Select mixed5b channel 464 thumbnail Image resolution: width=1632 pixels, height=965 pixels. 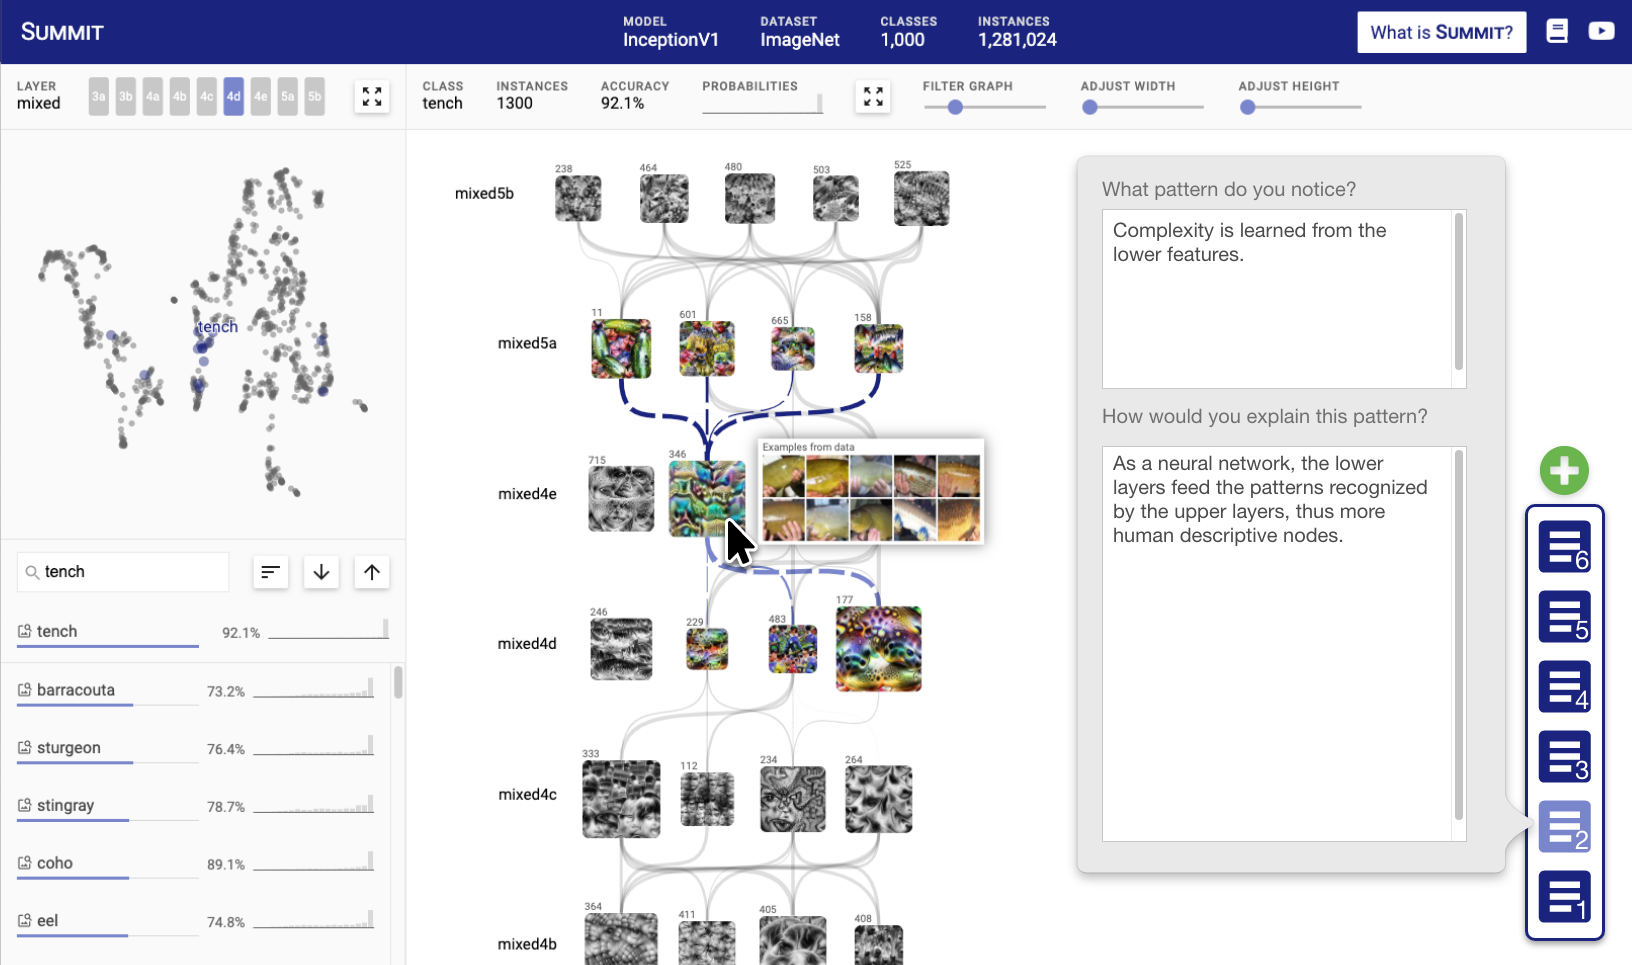664,198
